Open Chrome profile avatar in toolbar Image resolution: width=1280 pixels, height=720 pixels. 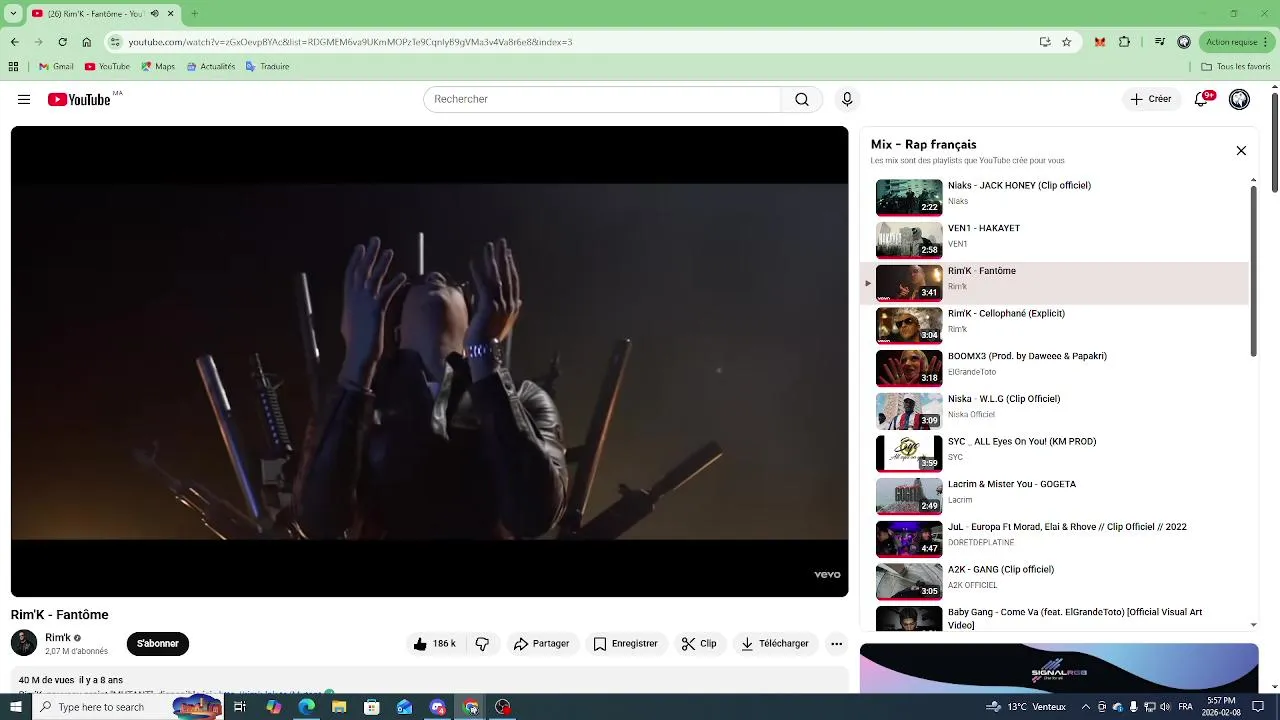pos(1184,42)
